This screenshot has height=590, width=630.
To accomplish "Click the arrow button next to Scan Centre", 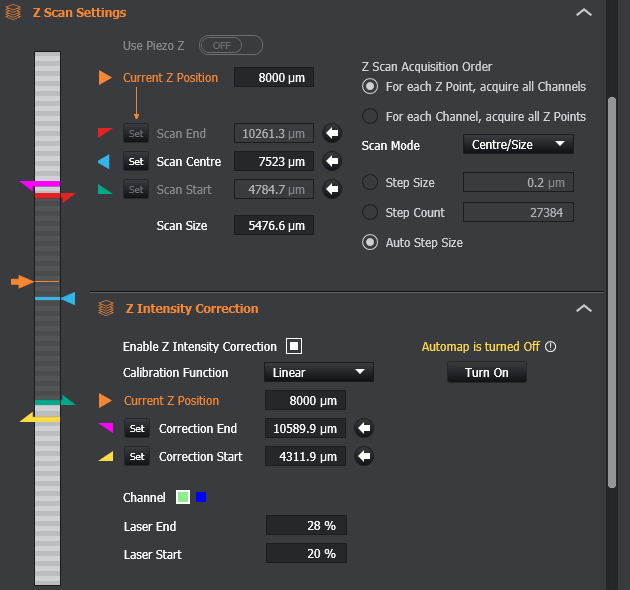I will (332, 161).
